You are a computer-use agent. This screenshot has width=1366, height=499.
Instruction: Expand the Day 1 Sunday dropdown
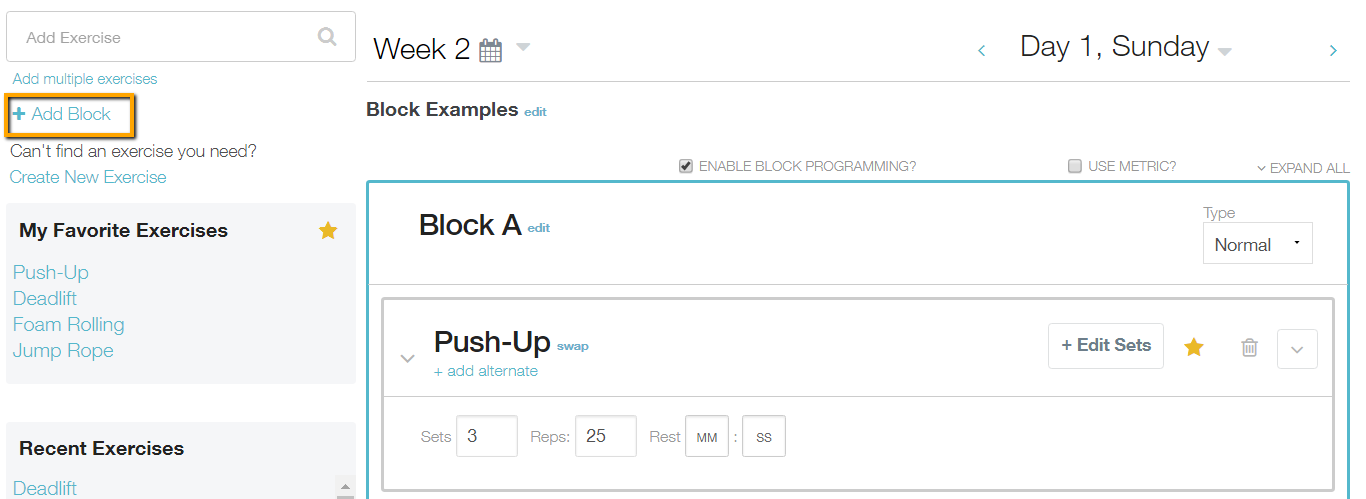[x=1225, y=52]
